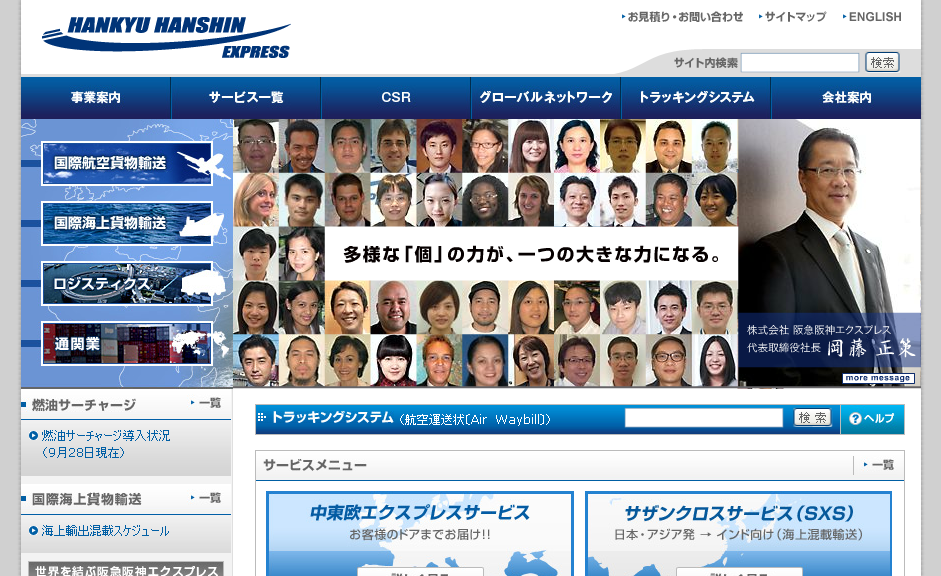Open 燃油サーチャージ導入状況 link
This screenshot has width=941, height=576.
pyautogui.click(x=106, y=436)
